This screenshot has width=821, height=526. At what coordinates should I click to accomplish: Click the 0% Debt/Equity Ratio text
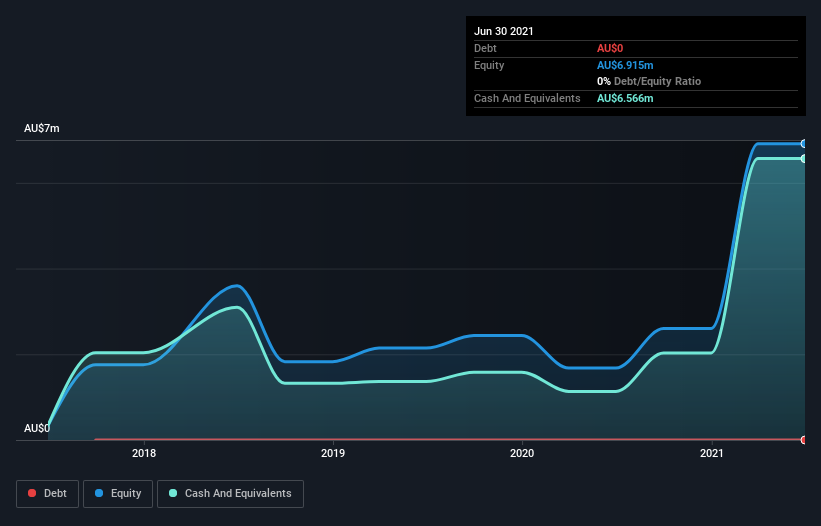(x=649, y=81)
